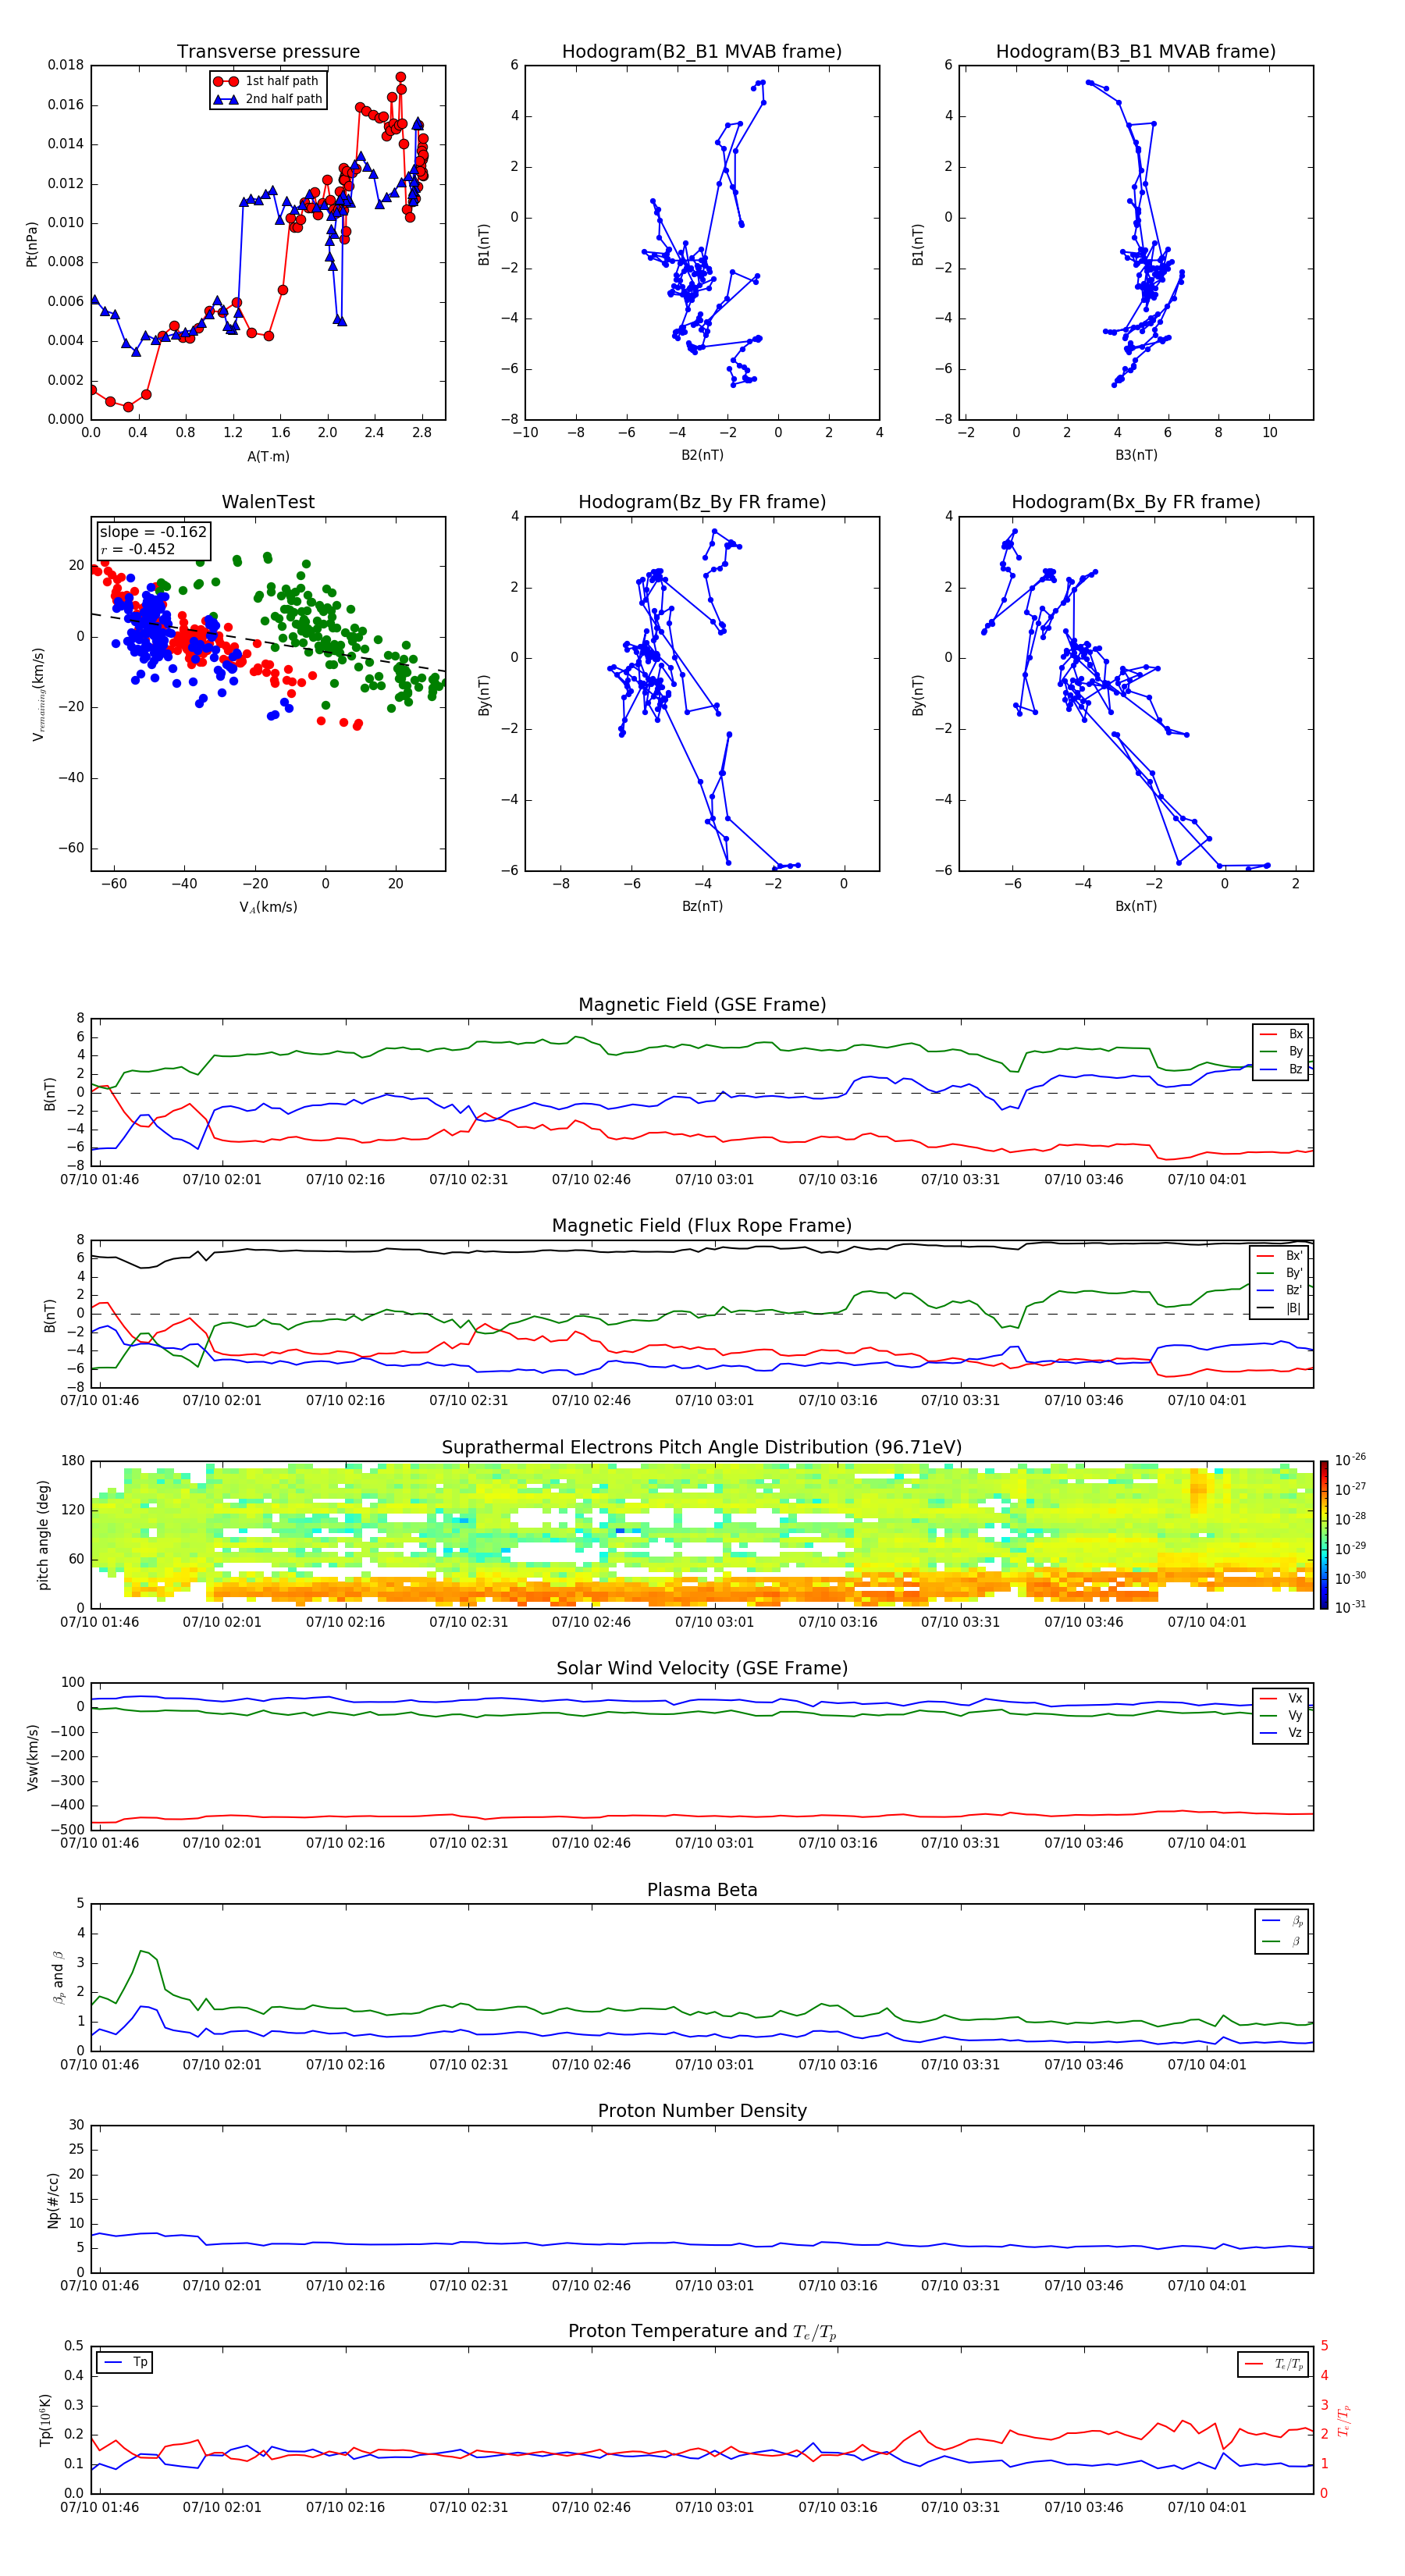Select the "|B|" flux rope legend entry
This screenshot has width=1405, height=2576.
(x=1279, y=1308)
